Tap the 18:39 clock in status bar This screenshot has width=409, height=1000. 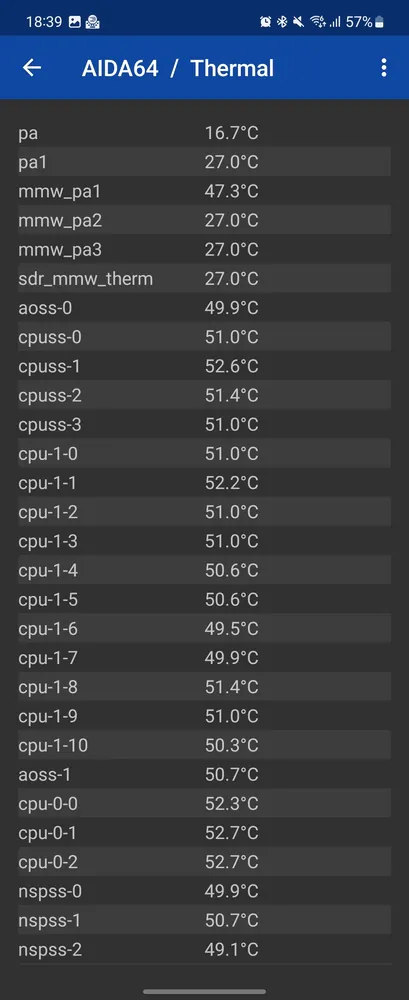(x=43, y=22)
